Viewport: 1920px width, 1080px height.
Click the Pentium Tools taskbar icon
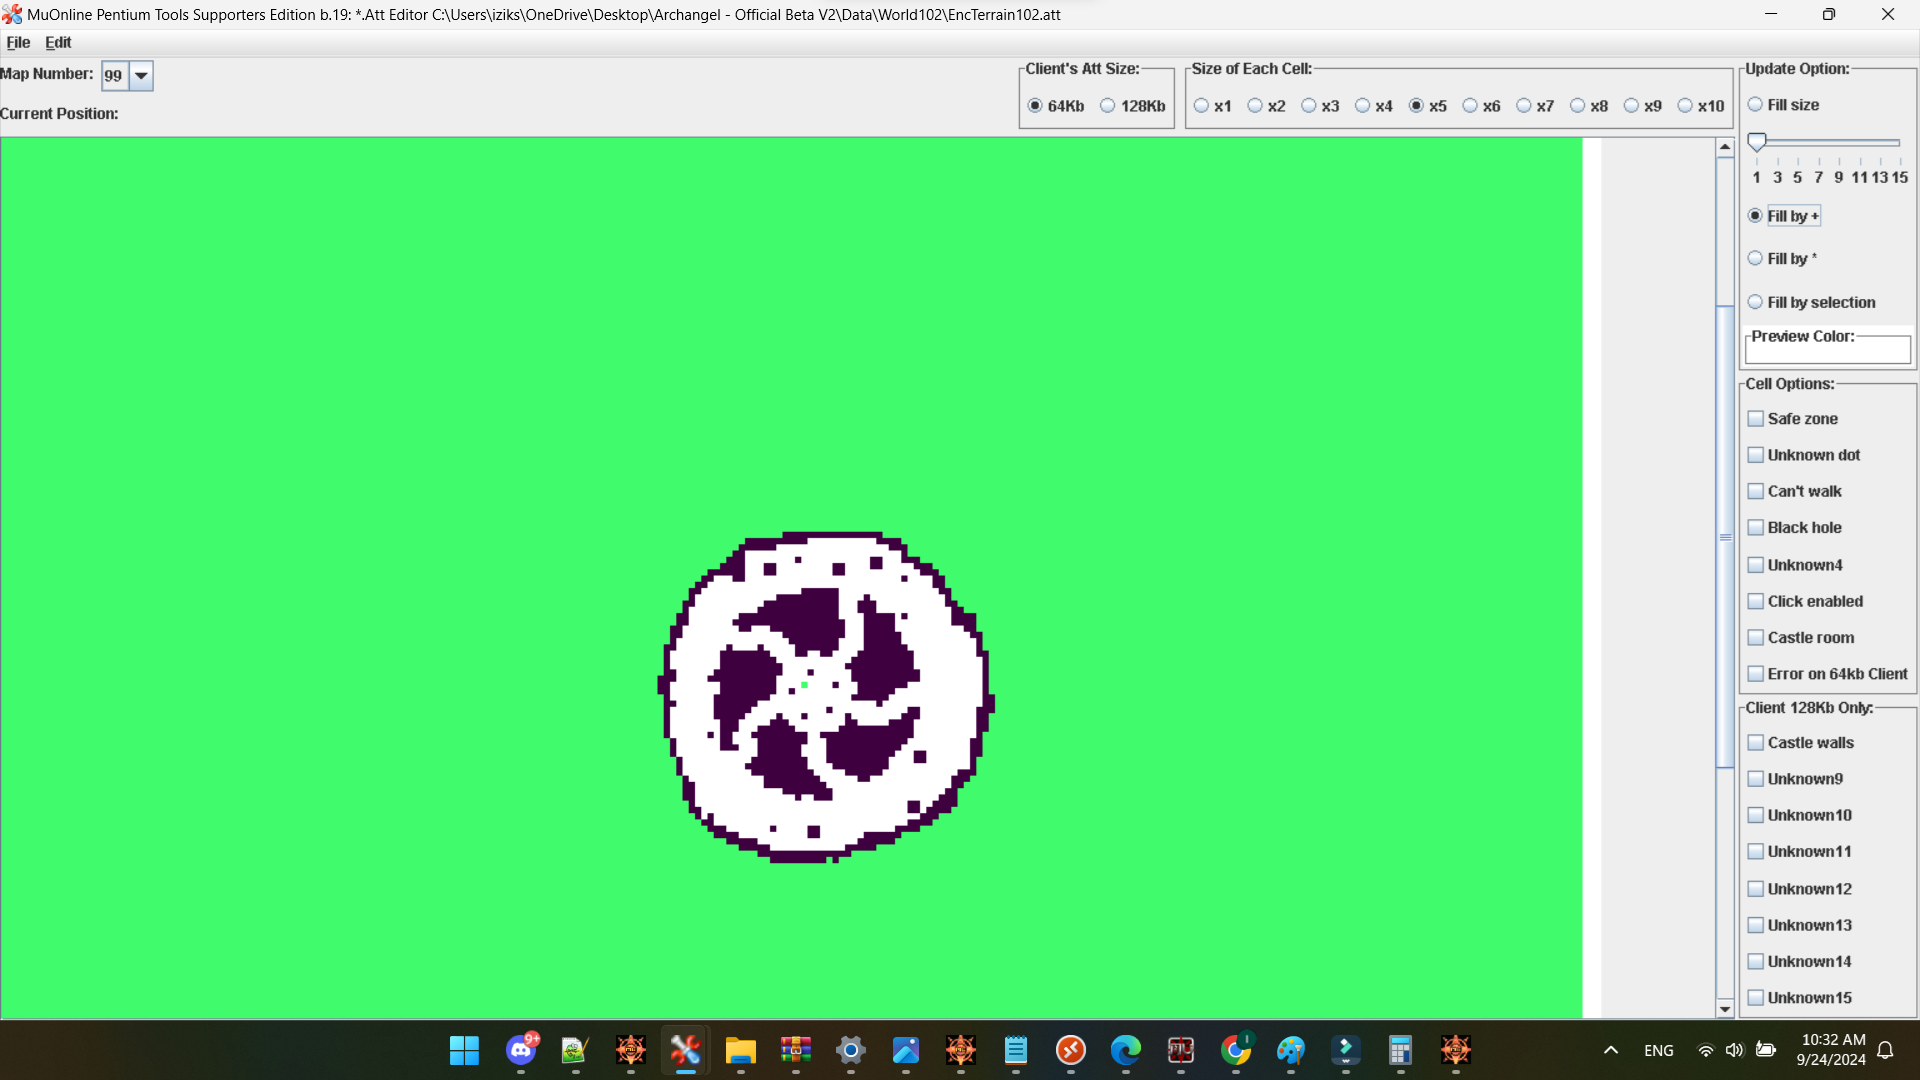point(685,1050)
